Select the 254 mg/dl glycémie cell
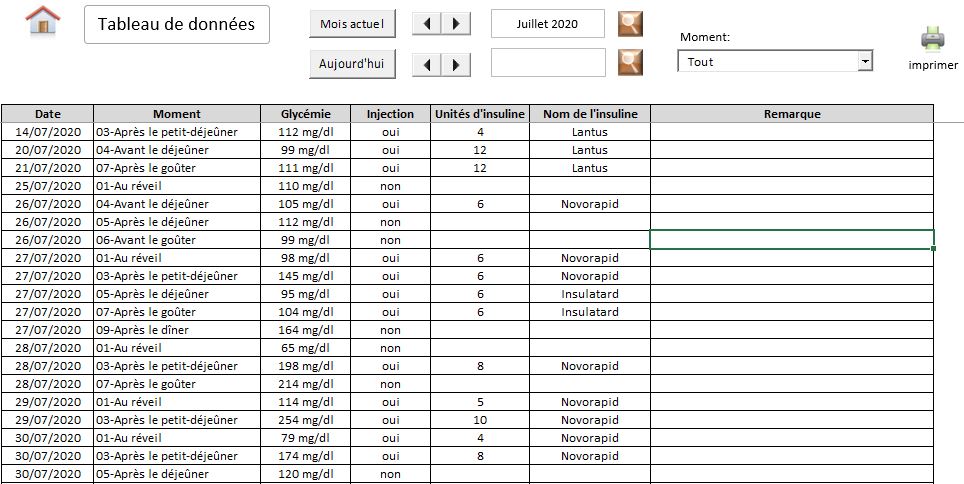The height and width of the screenshot is (484, 964). click(306, 420)
